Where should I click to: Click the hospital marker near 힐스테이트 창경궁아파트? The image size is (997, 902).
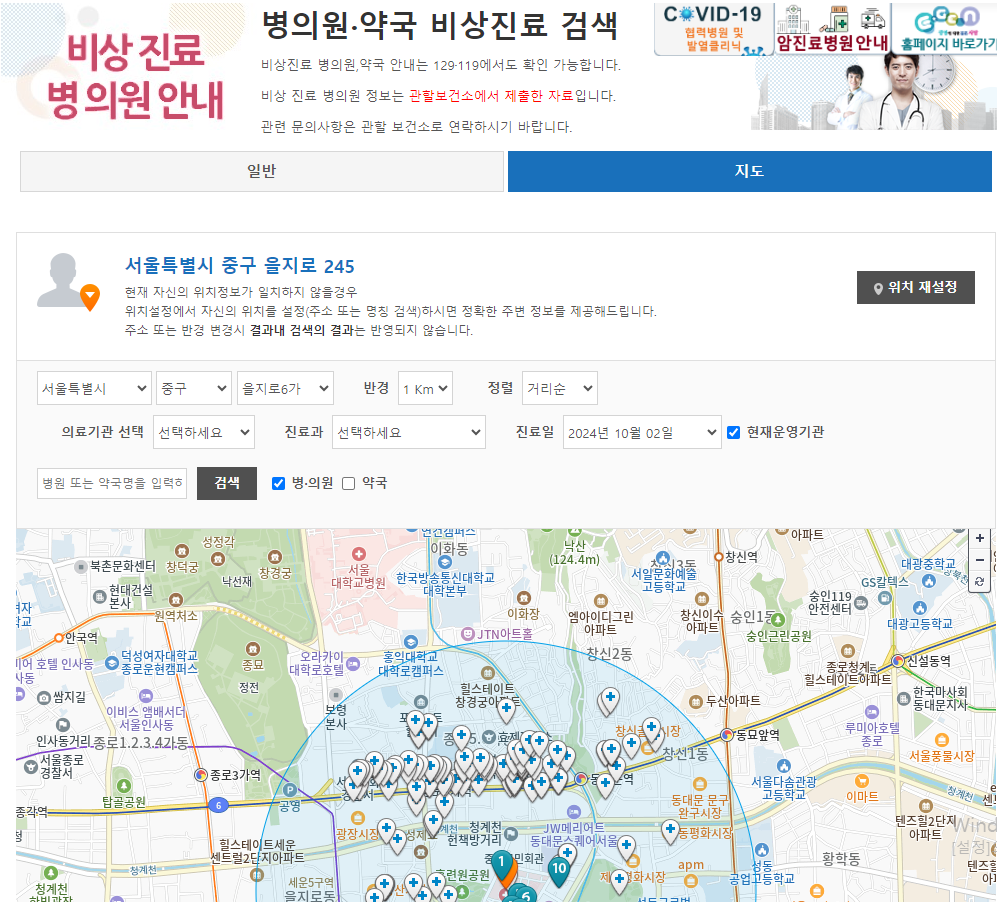(x=506, y=709)
